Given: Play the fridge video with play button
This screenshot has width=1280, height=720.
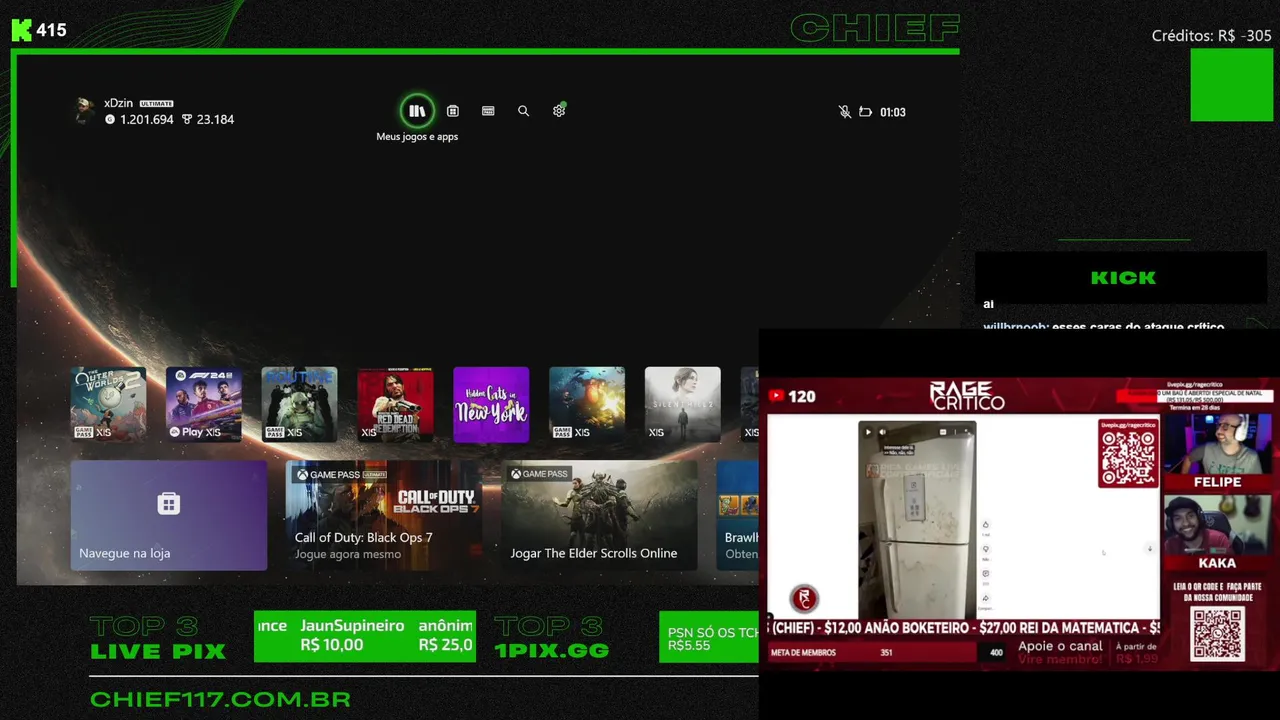Looking at the screenshot, I should click(868, 432).
